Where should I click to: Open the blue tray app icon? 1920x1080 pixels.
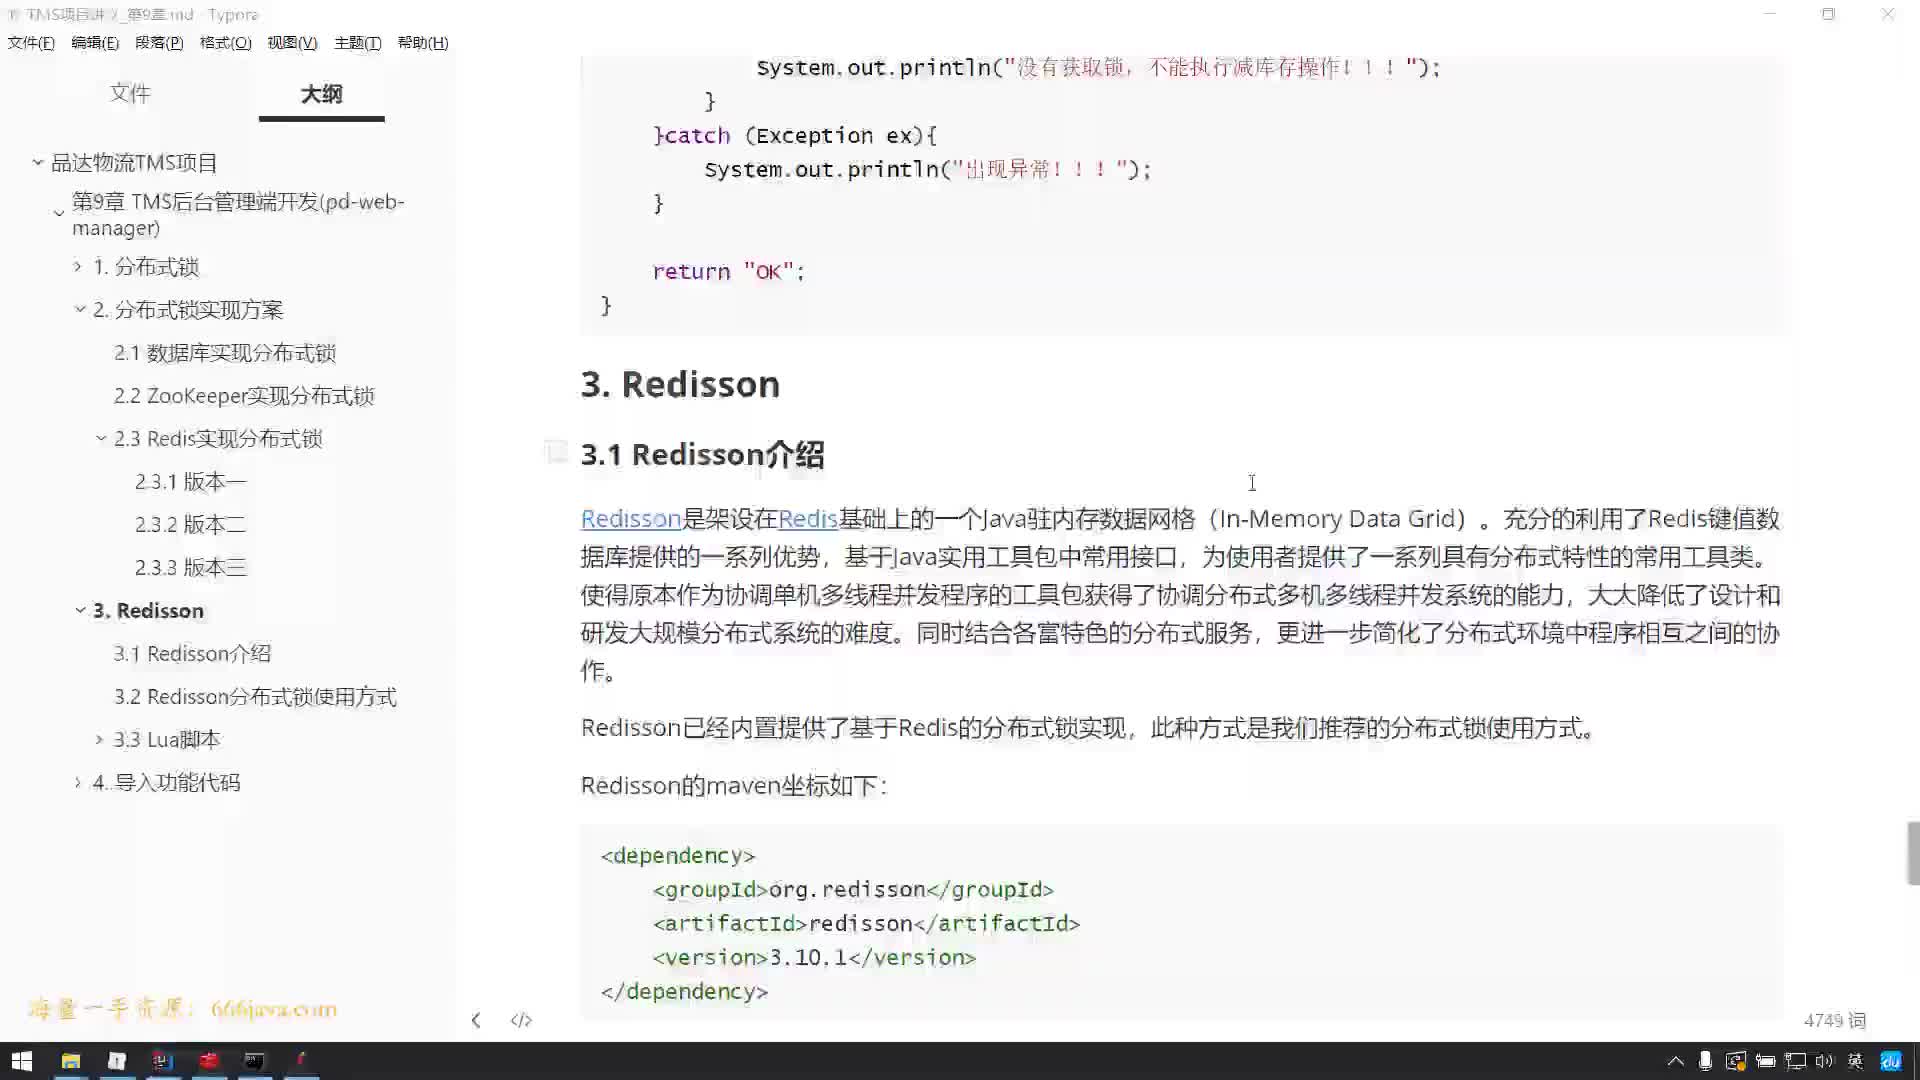[1890, 1061]
